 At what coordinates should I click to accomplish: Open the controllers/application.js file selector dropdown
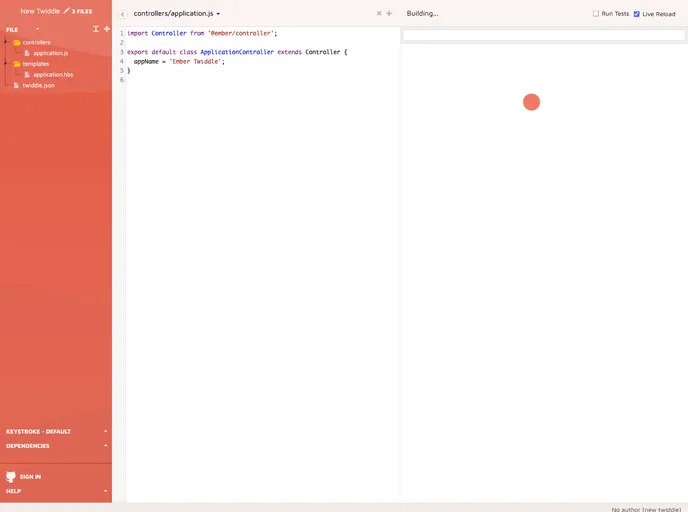coord(177,14)
